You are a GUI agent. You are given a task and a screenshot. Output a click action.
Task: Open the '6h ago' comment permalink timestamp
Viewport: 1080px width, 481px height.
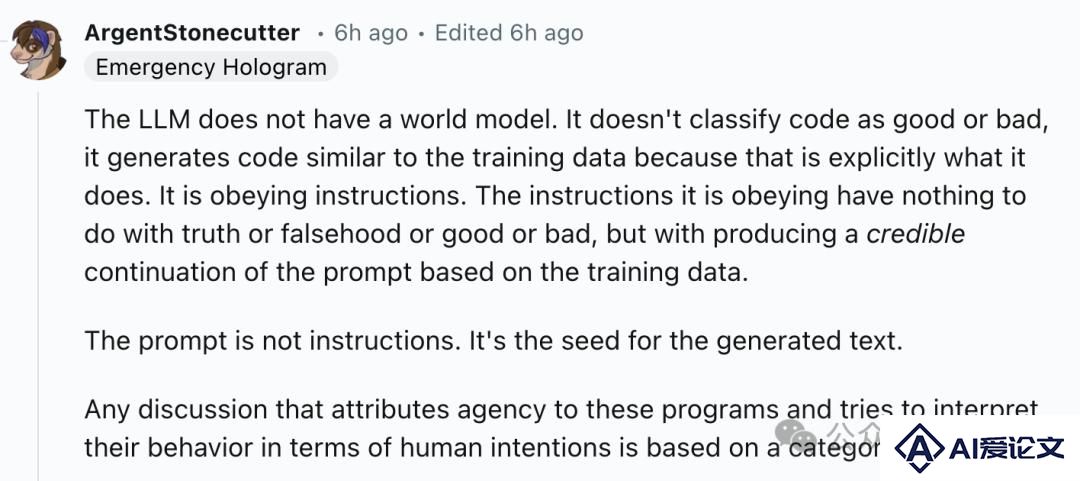tap(371, 33)
